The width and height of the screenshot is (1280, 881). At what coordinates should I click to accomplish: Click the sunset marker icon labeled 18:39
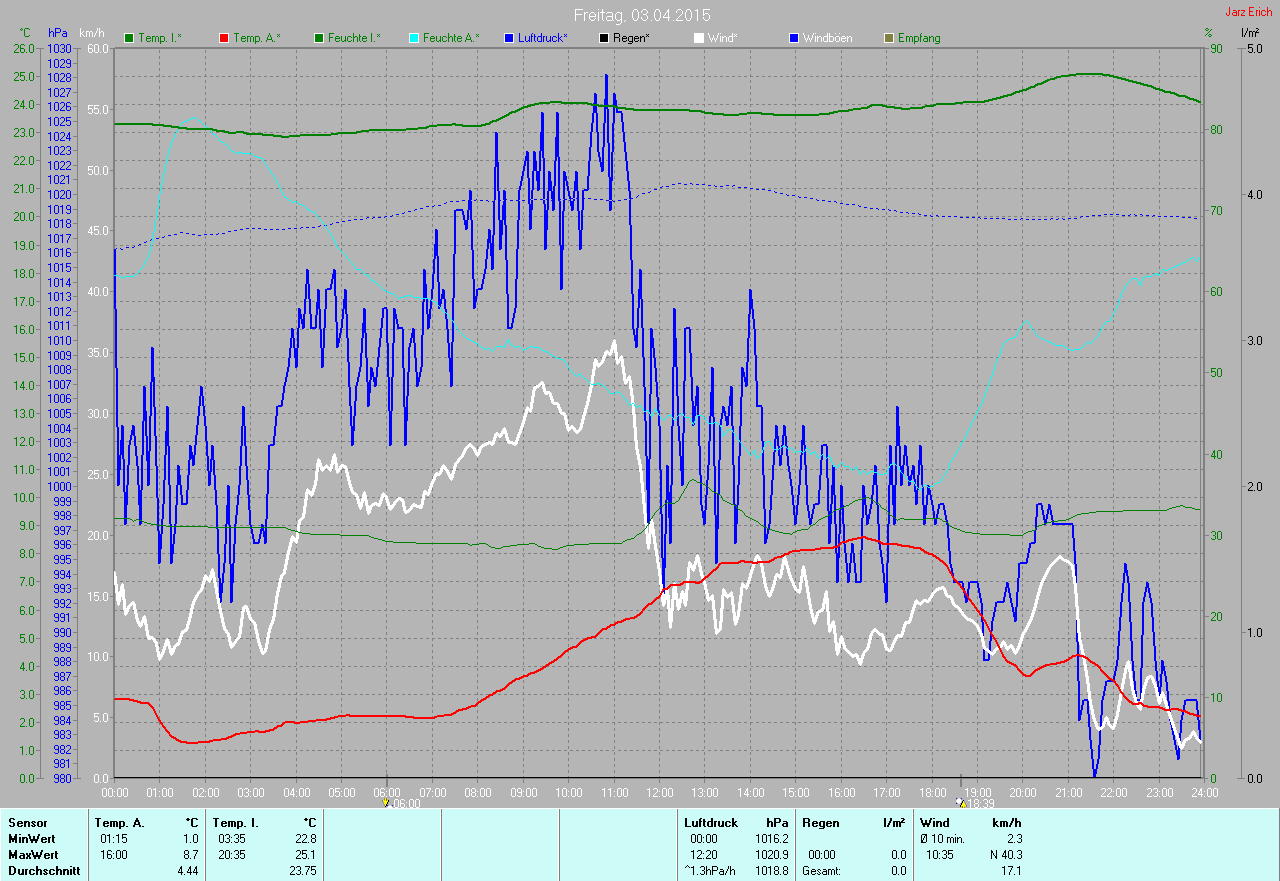coord(961,802)
